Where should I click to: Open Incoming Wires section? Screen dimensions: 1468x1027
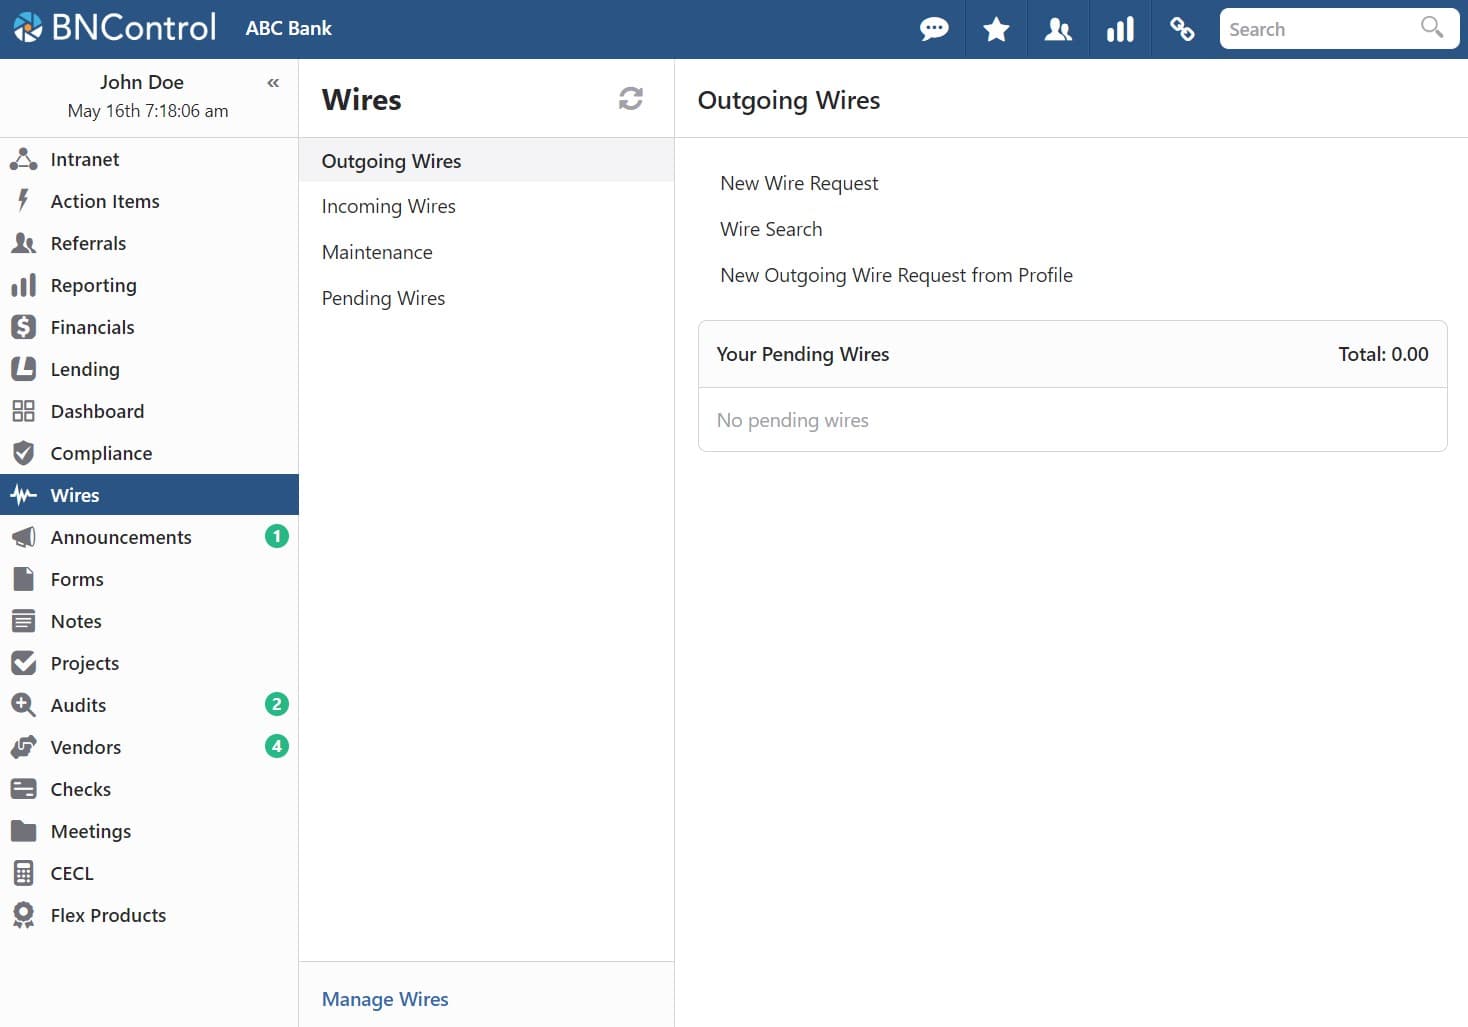(388, 206)
